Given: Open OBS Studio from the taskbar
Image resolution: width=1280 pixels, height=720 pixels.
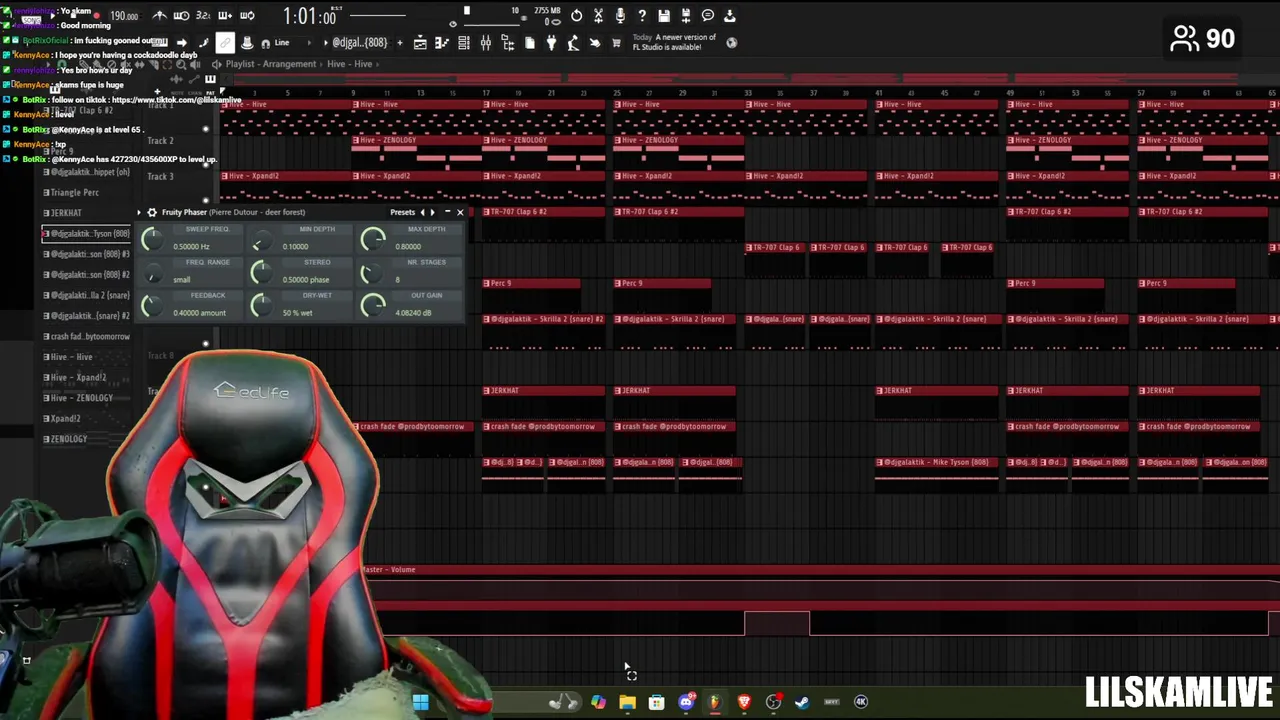Looking at the screenshot, I should point(773,702).
